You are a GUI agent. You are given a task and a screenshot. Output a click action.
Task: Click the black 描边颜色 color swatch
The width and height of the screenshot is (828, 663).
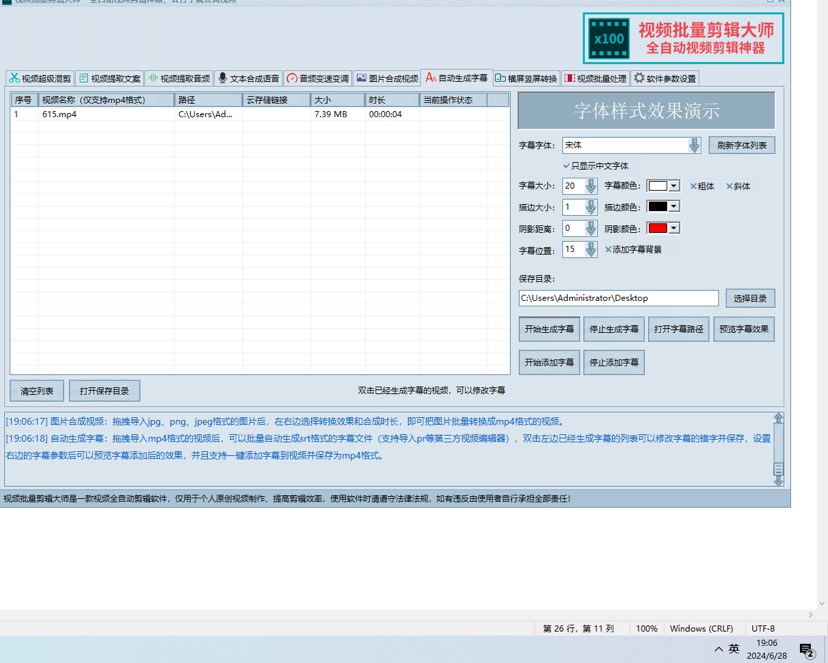(657, 207)
